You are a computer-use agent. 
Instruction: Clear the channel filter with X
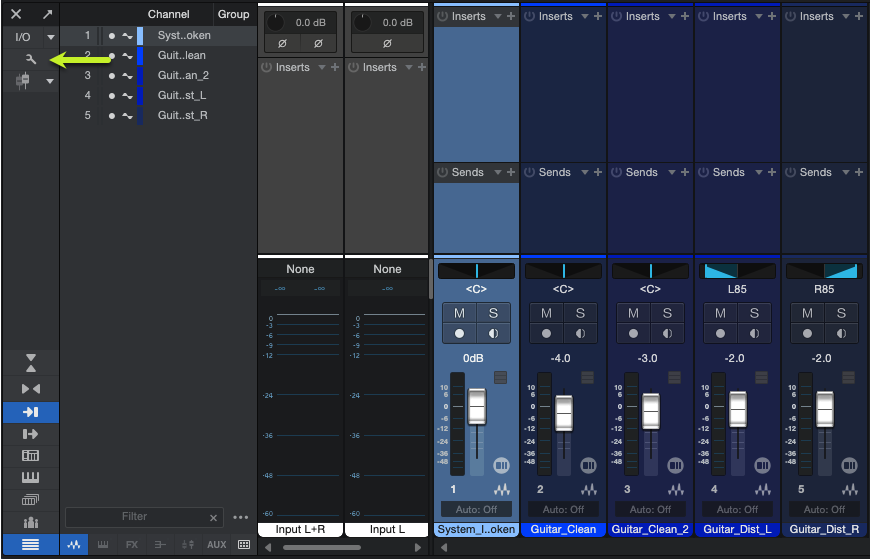click(213, 517)
